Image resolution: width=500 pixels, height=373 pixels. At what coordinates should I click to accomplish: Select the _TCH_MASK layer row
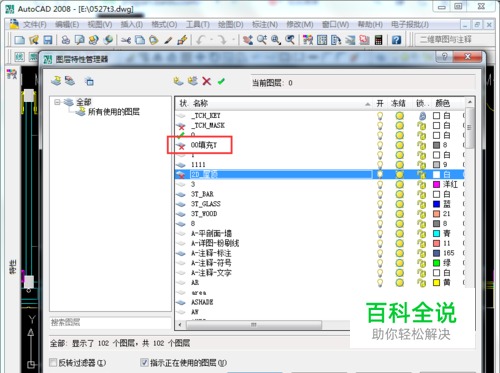click(320, 126)
